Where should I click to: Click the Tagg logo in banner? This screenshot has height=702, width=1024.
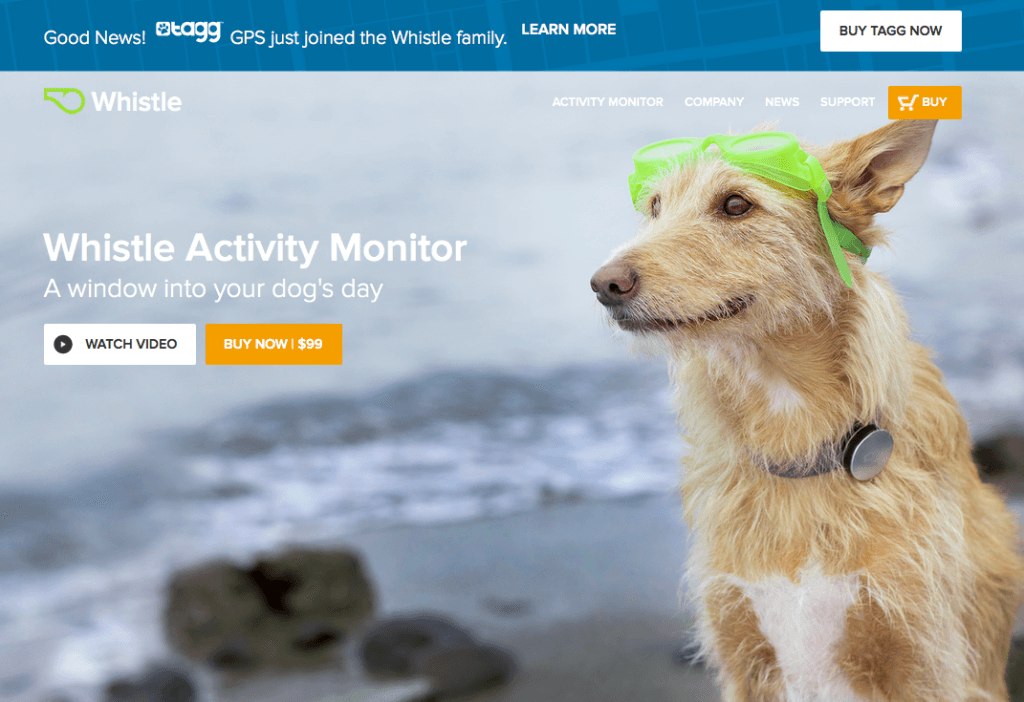[x=189, y=31]
